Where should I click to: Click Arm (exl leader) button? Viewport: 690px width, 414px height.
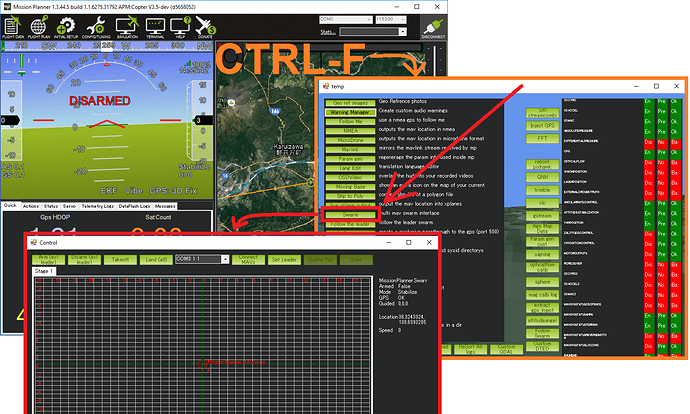[48, 260]
